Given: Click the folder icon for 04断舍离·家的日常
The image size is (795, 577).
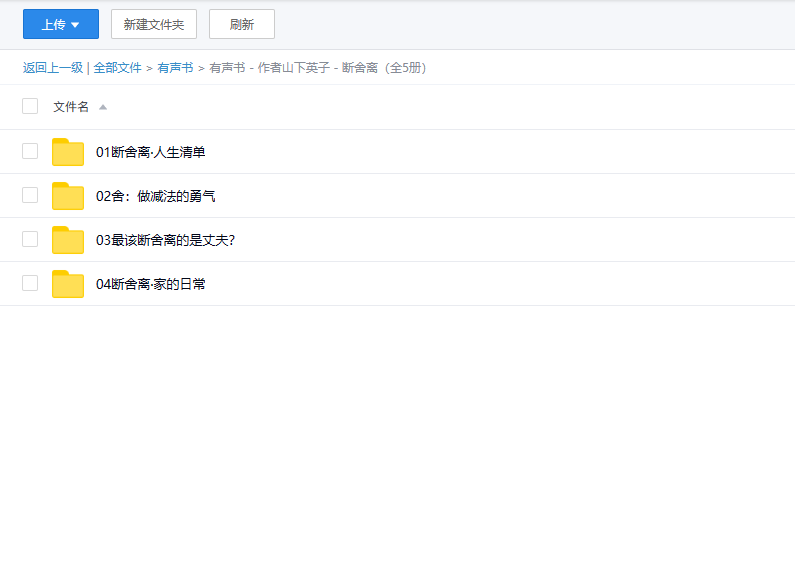Looking at the screenshot, I should coord(68,284).
